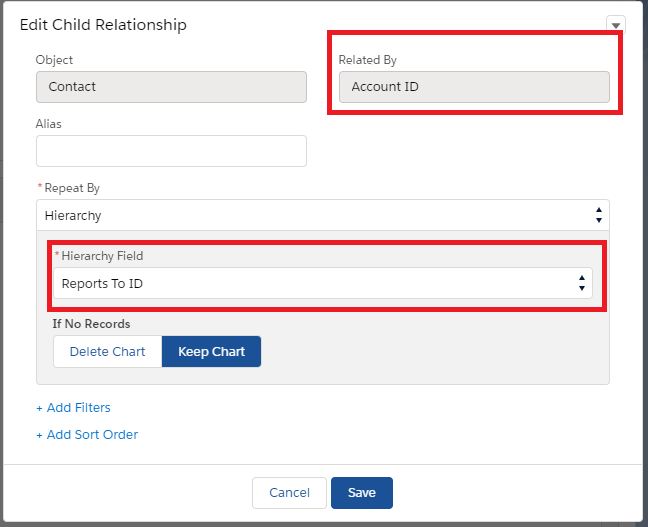This screenshot has width=648, height=527.
Task: Click the Hierarchy Field up-down arrows
Action: 581,283
